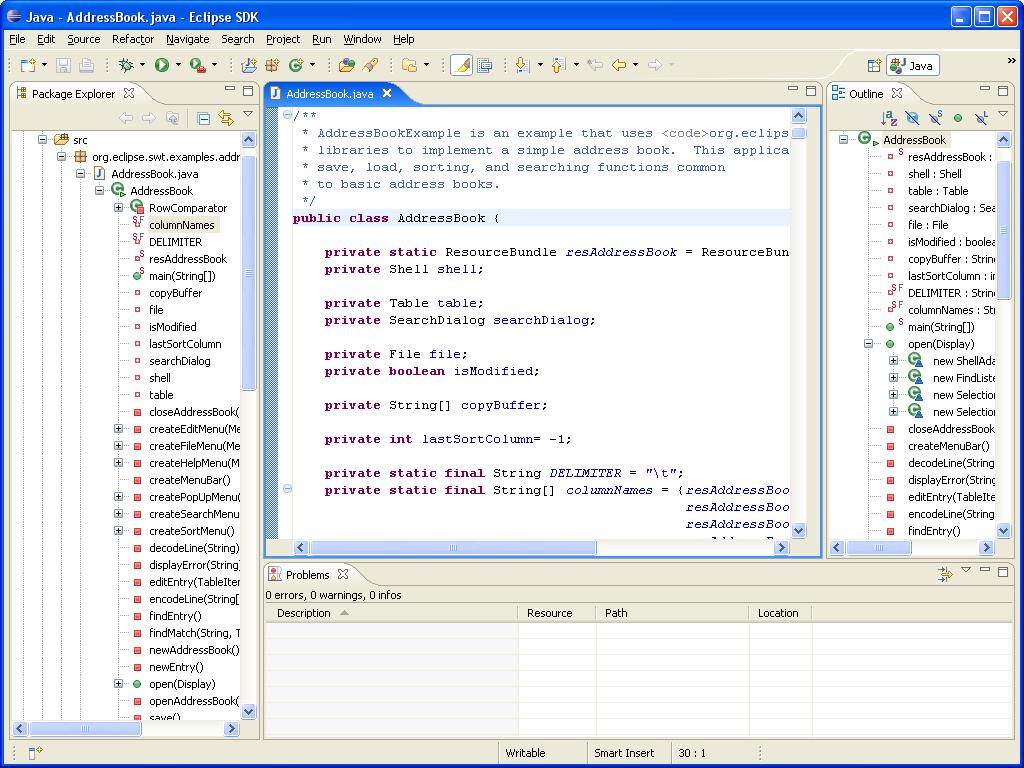Open the dropdown arrow next to the Run icon
The image size is (1024, 768).
click(178, 65)
